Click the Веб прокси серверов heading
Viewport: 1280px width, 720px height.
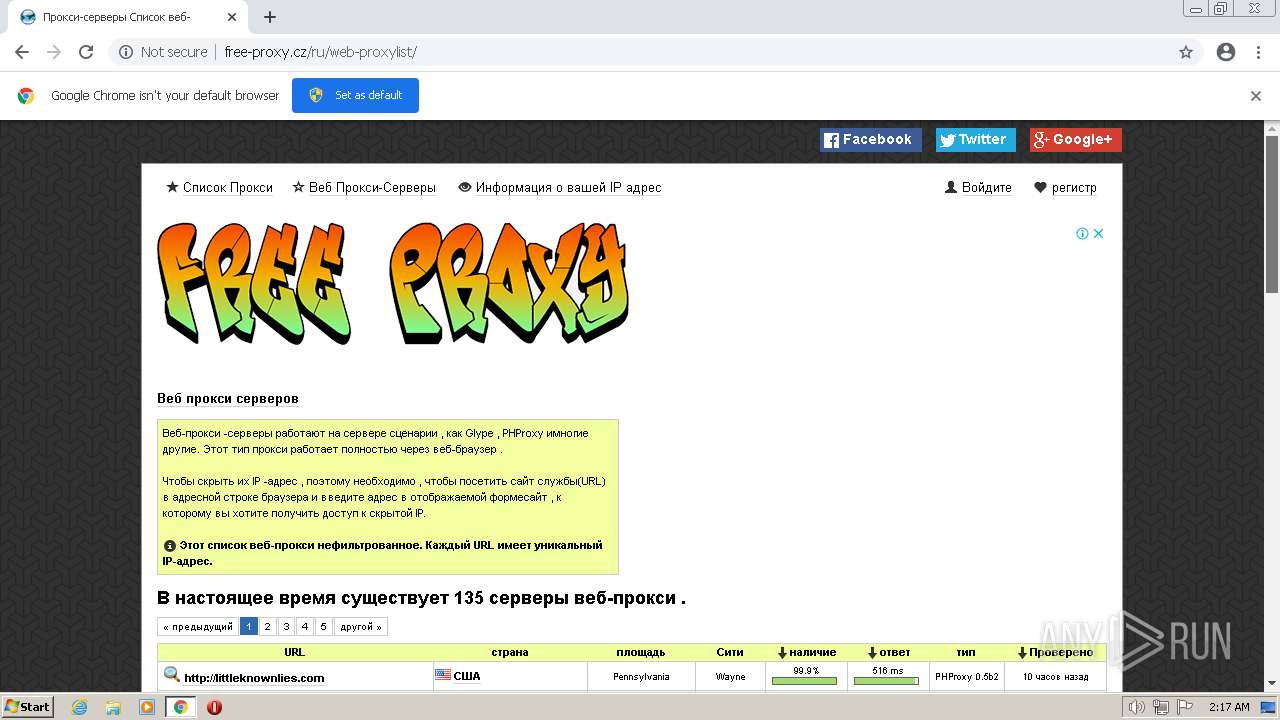click(228, 398)
